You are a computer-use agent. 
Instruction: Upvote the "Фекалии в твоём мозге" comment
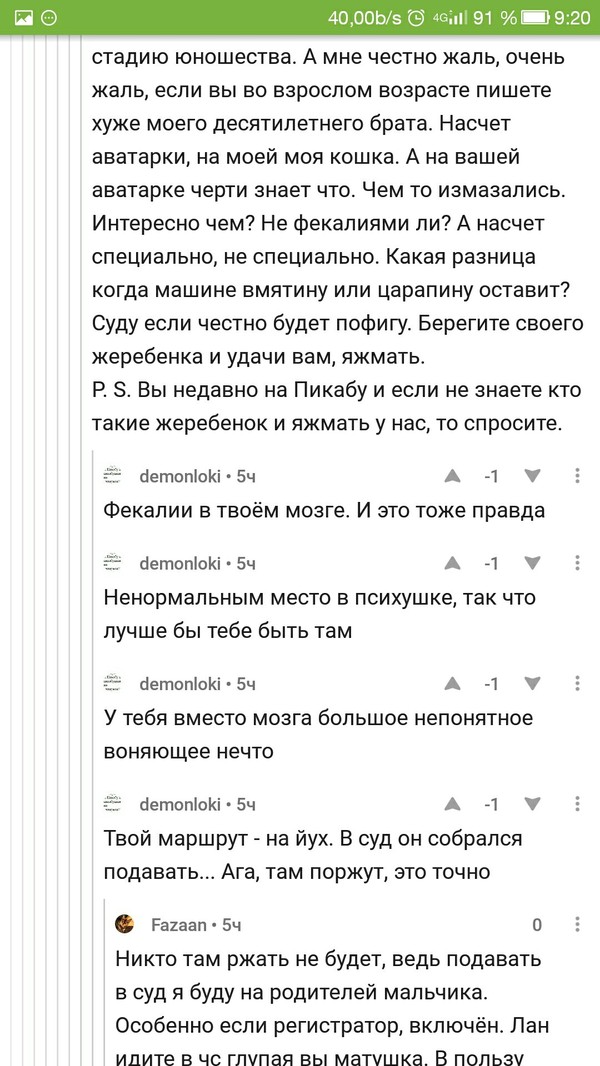(453, 476)
